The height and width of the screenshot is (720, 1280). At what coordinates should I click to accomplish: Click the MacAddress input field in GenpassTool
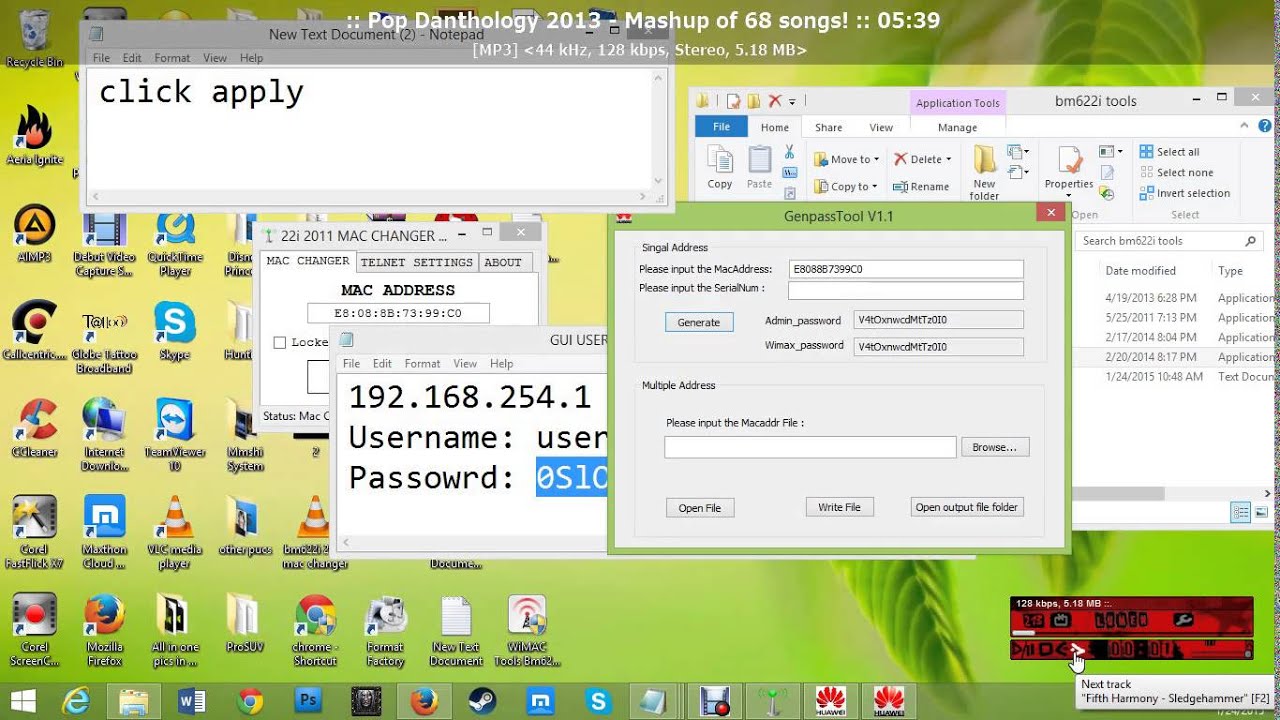(x=906, y=269)
